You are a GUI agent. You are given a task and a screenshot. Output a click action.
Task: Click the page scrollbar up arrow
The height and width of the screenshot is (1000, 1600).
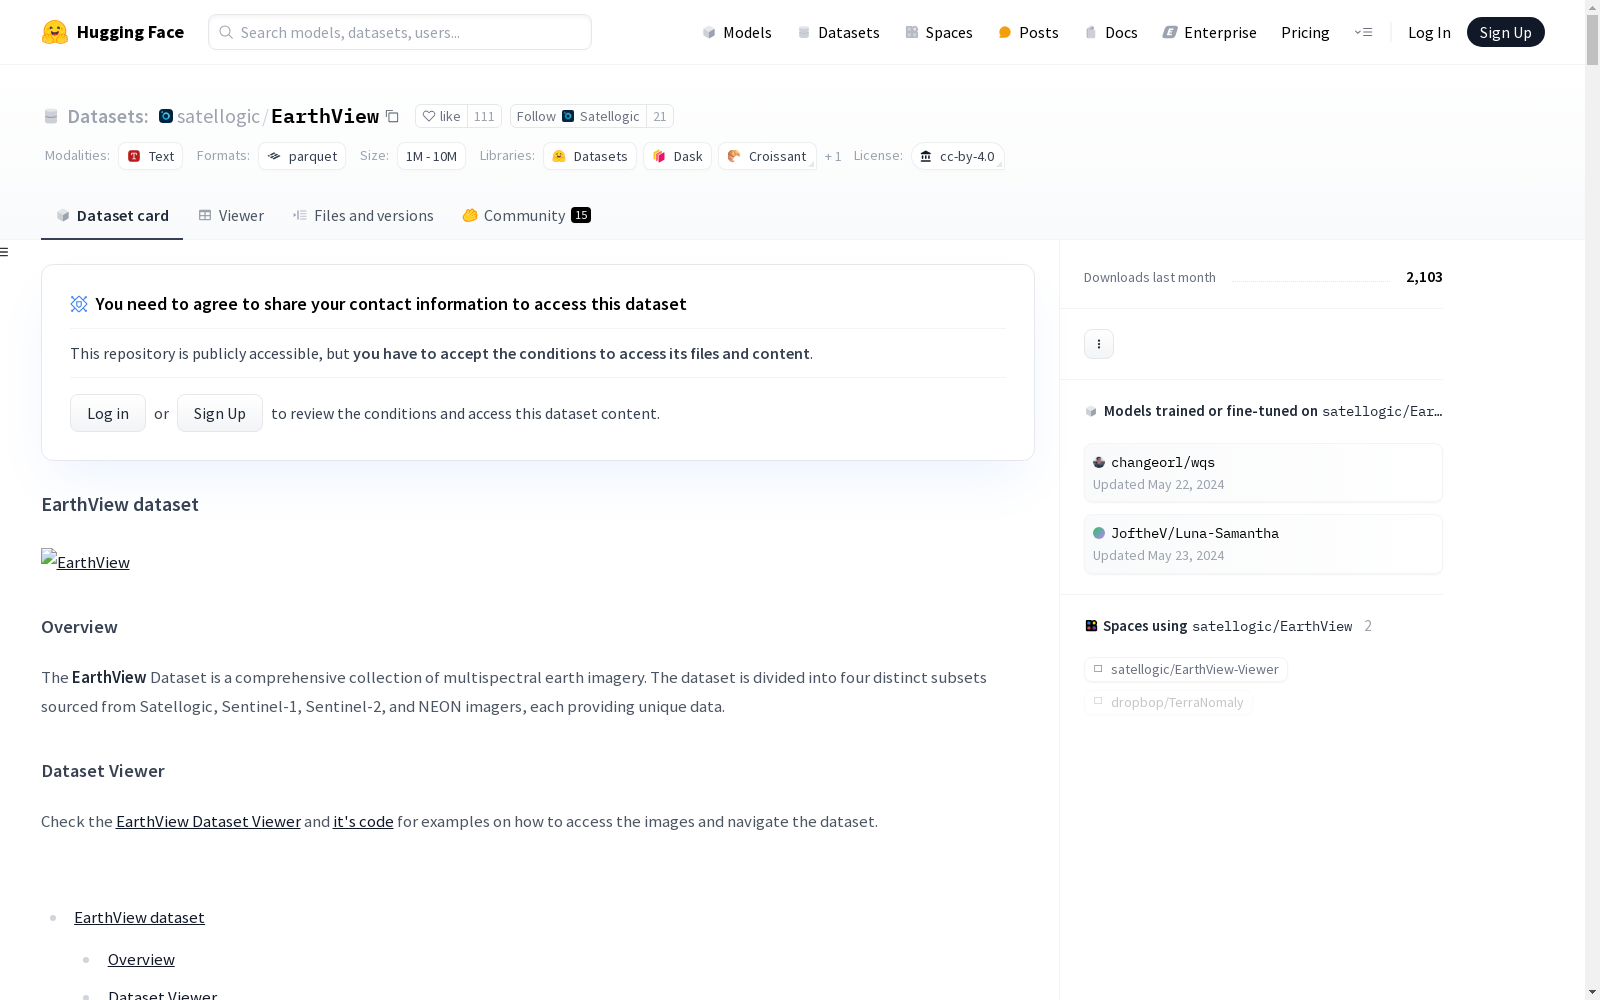coord(1592,8)
